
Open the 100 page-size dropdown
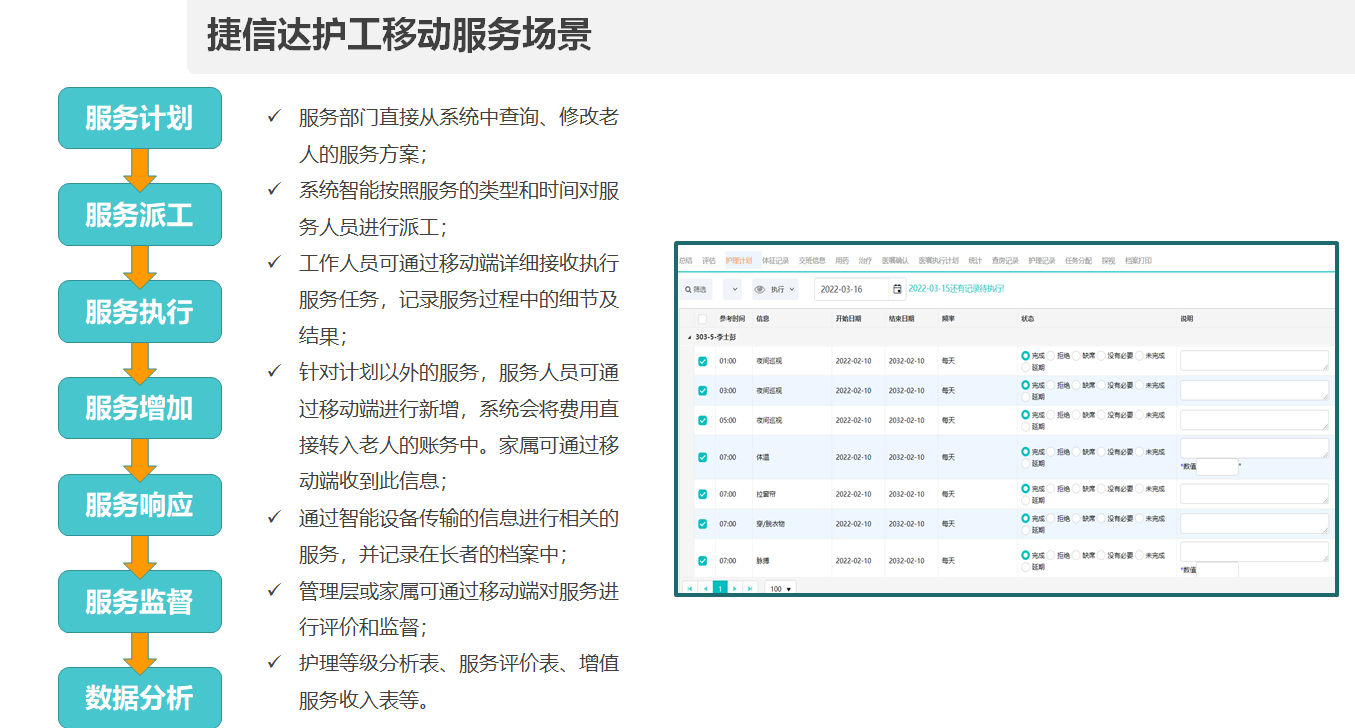(780, 589)
